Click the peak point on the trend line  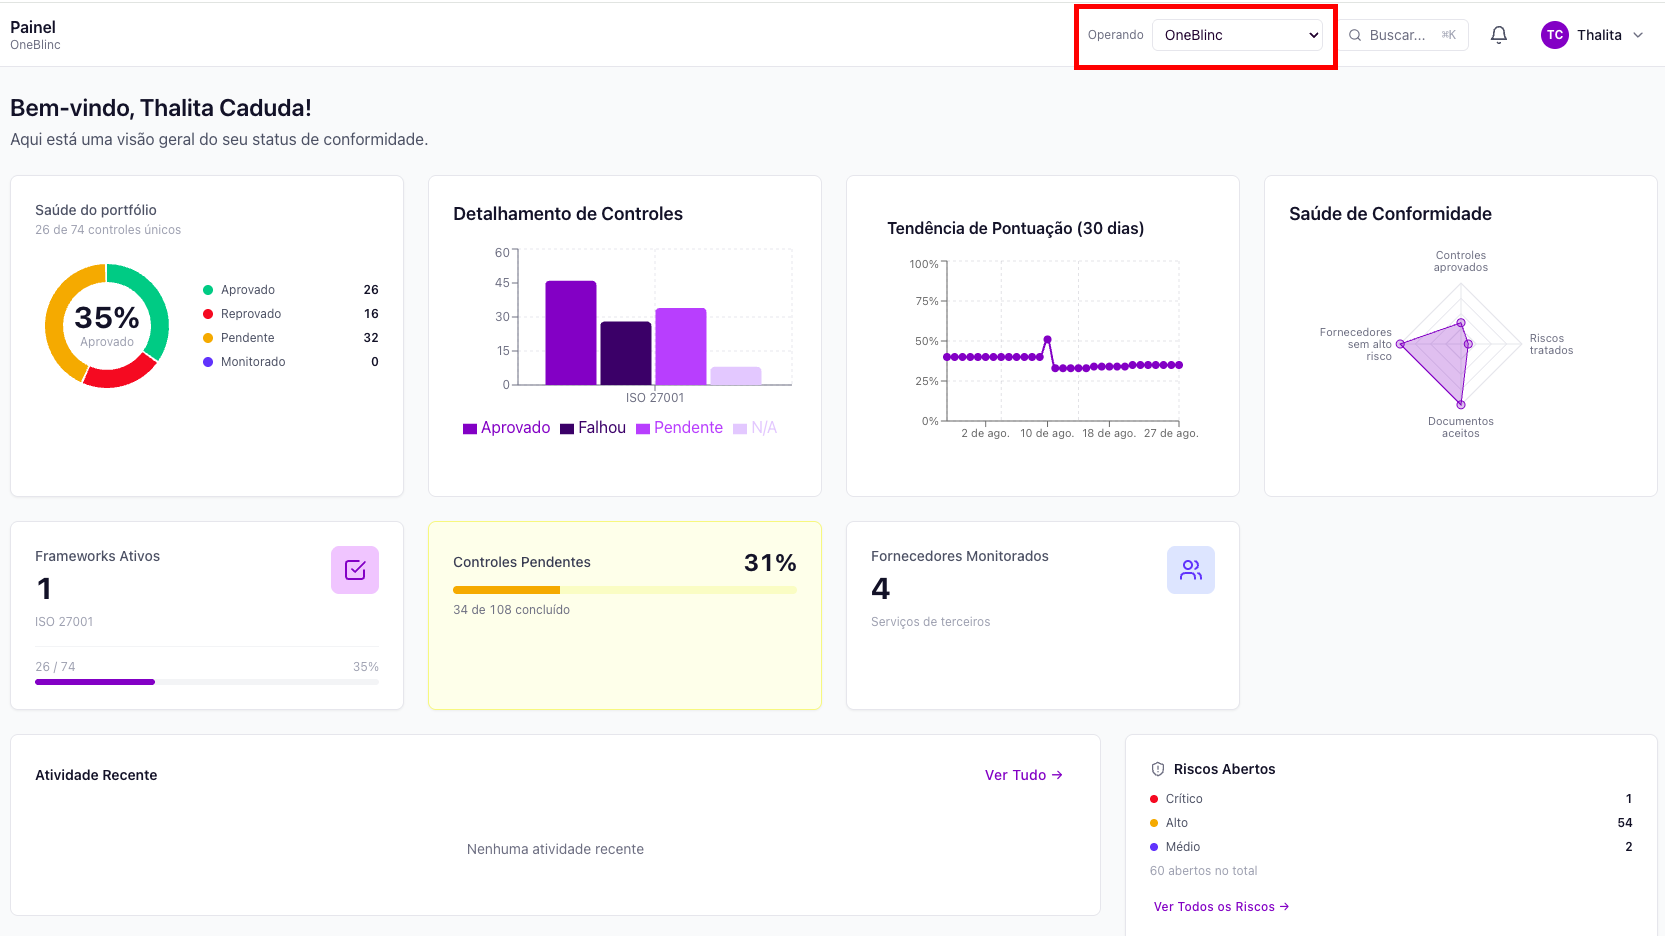[1048, 339]
